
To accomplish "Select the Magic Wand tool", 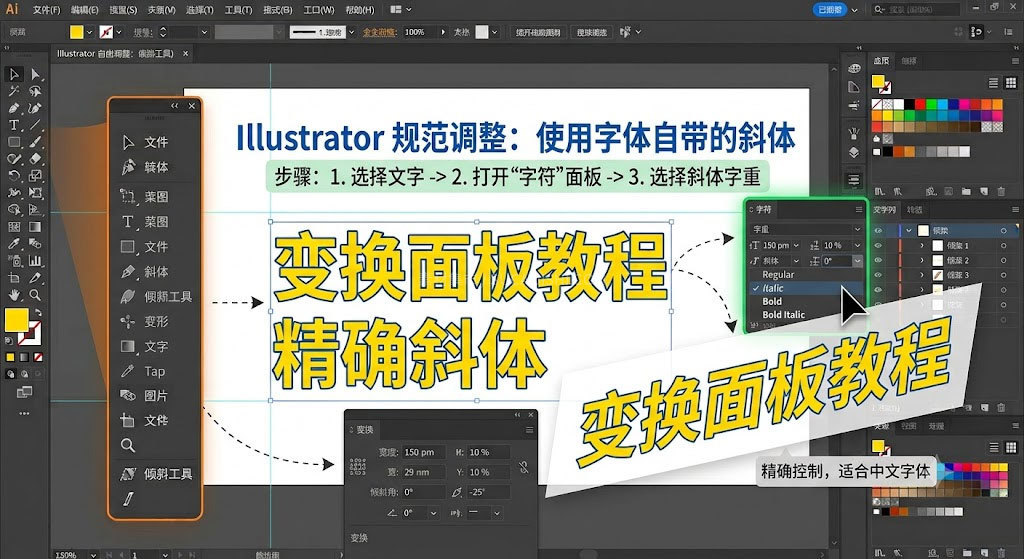I will [x=14, y=91].
